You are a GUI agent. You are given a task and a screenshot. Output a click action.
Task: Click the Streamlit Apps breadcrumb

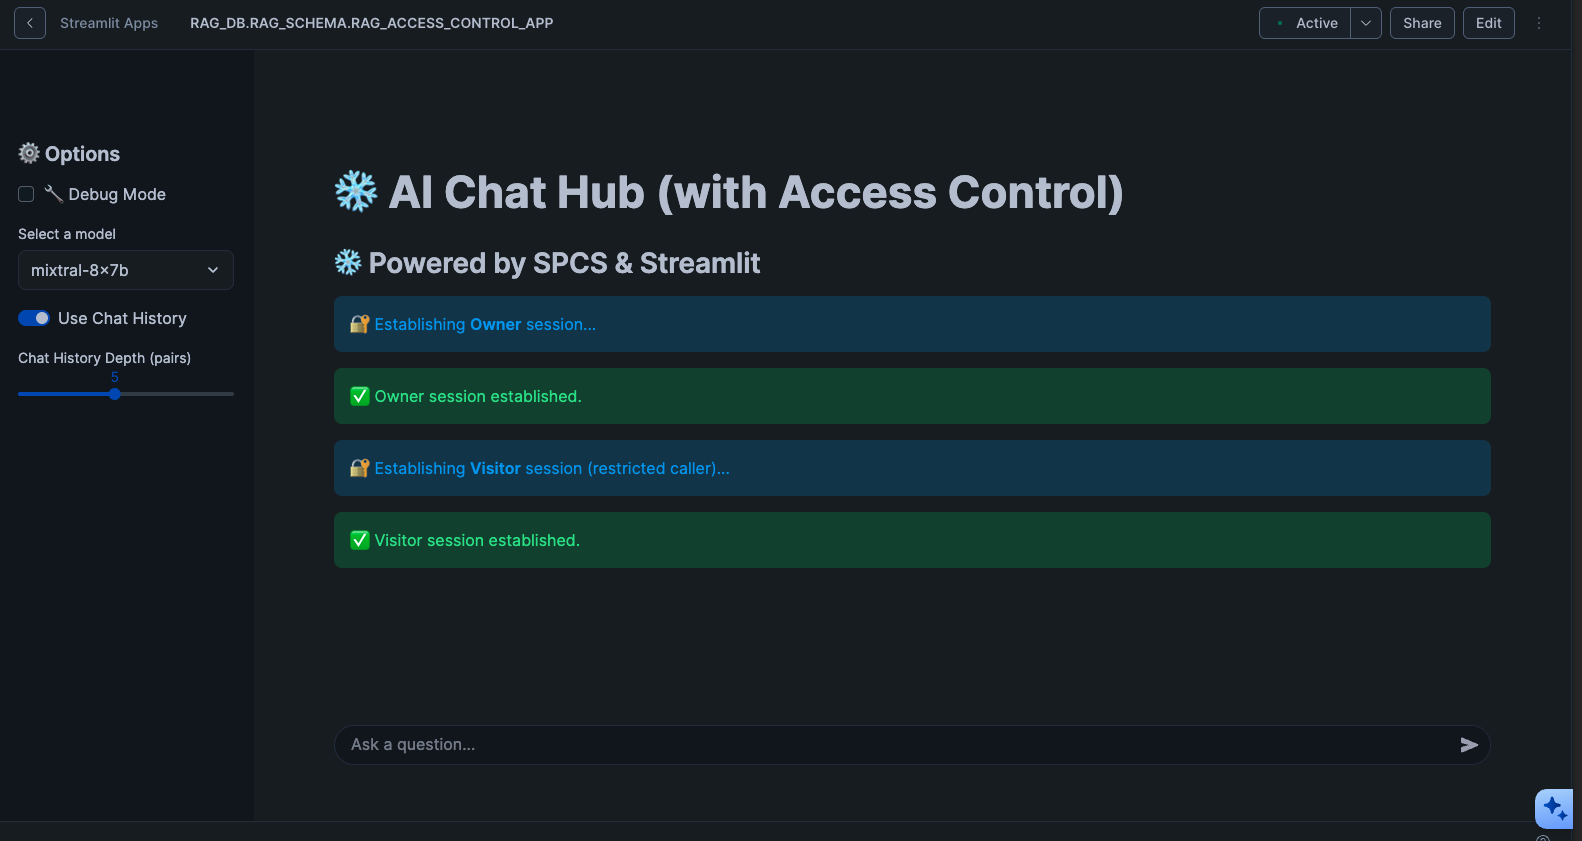coord(108,22)
